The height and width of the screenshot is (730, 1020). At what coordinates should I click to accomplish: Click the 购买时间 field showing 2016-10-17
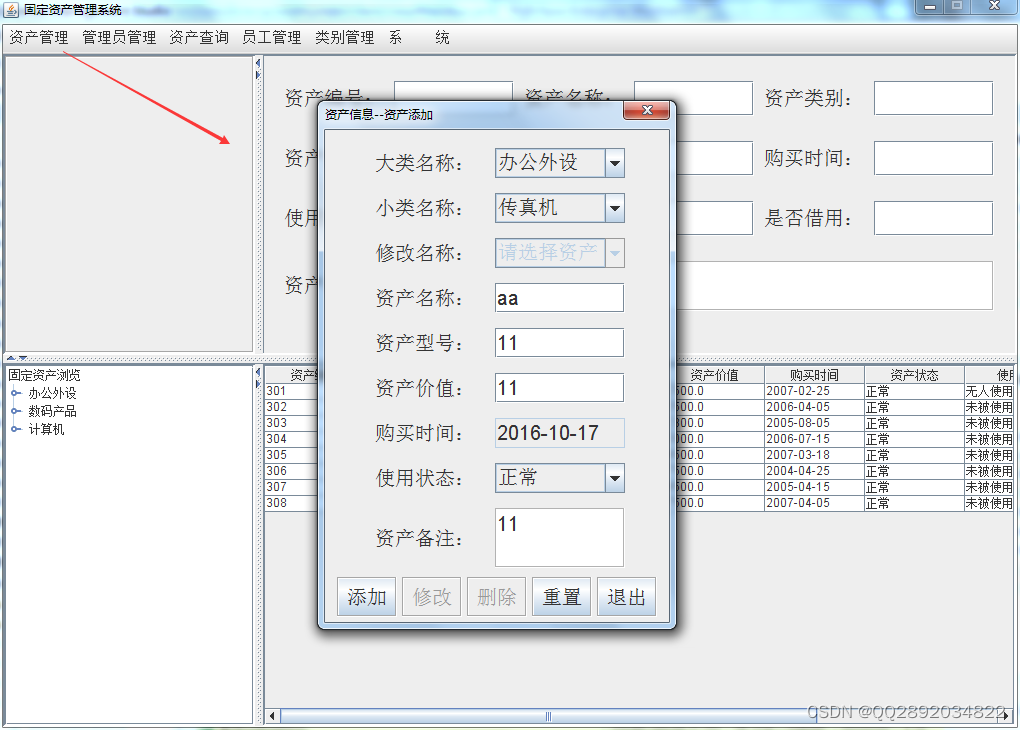point(558,432)
